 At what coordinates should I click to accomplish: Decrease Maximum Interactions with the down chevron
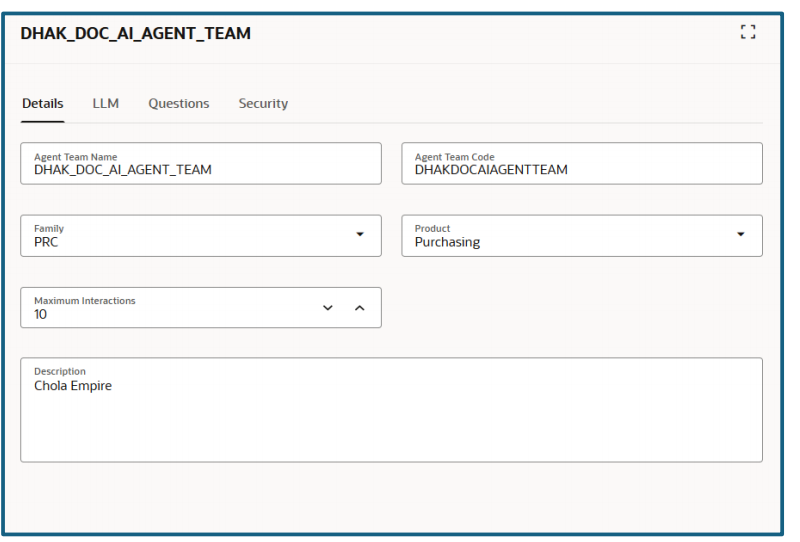327,307
